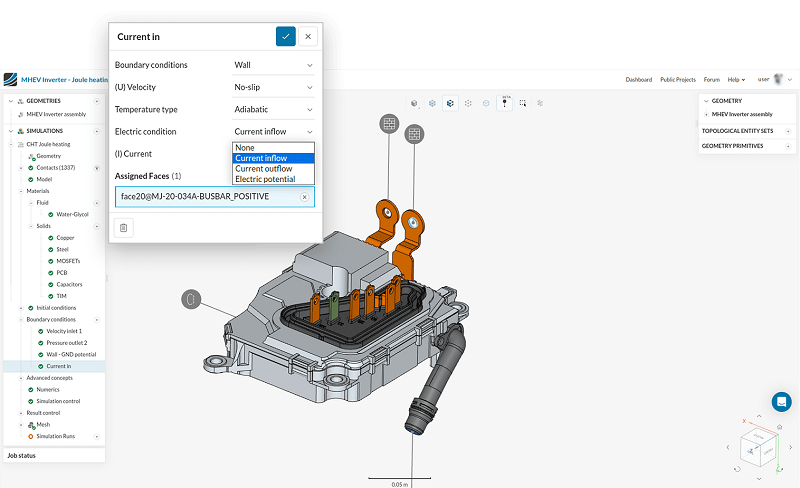This screenshot has height=488, width=800.
Task: Add a Solids material with plus icon
Action: pyautogui.click(x=97, y=226)
